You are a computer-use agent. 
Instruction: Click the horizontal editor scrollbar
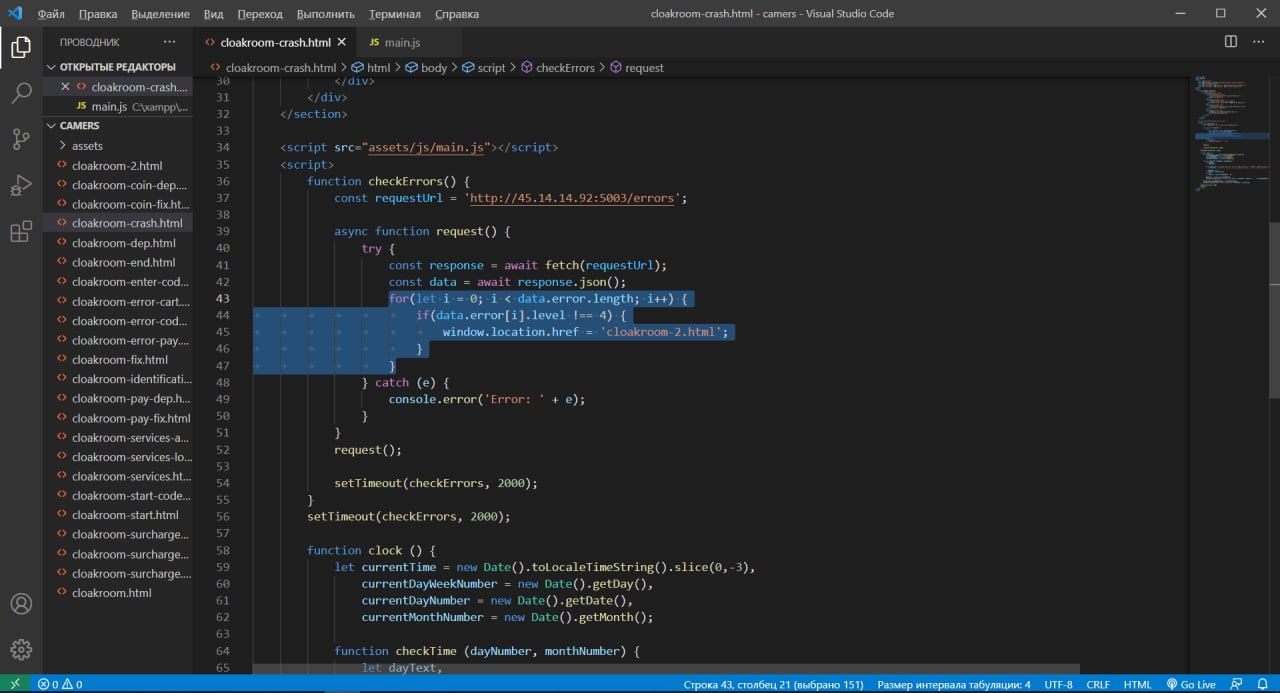[666, 669]
